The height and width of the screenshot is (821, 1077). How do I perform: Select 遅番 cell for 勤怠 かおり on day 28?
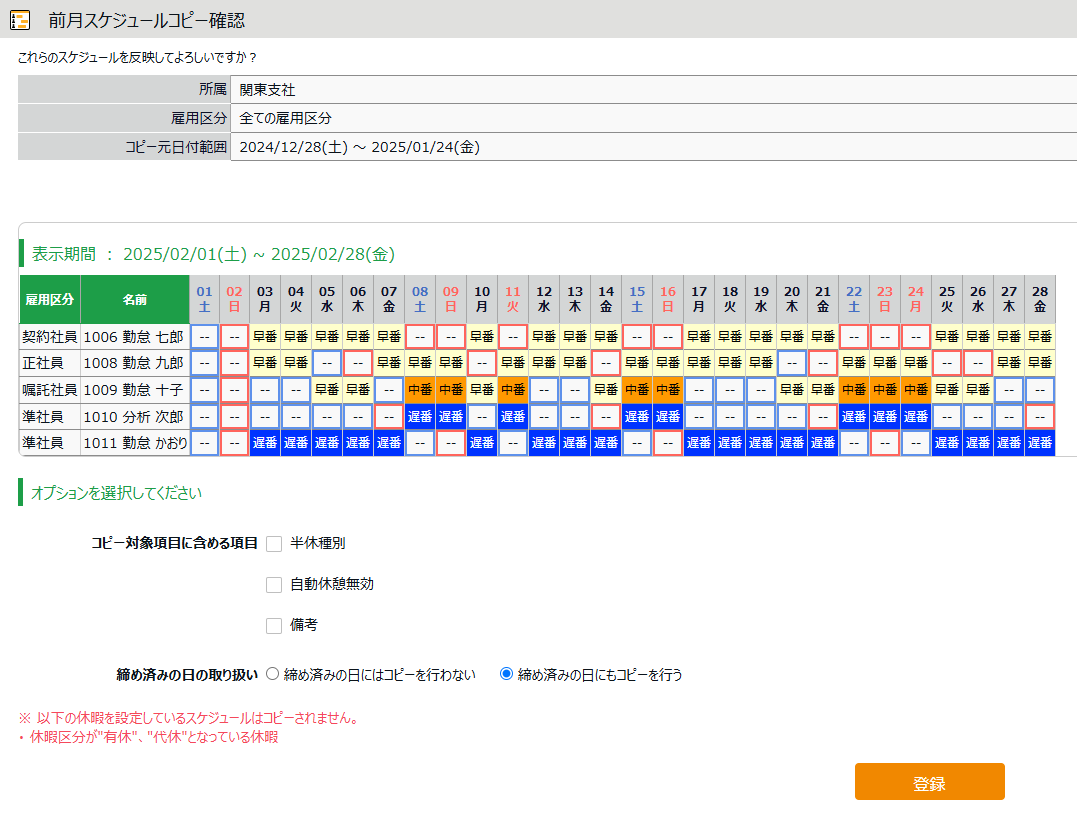pyautogui.click(x=1040, y=443)
